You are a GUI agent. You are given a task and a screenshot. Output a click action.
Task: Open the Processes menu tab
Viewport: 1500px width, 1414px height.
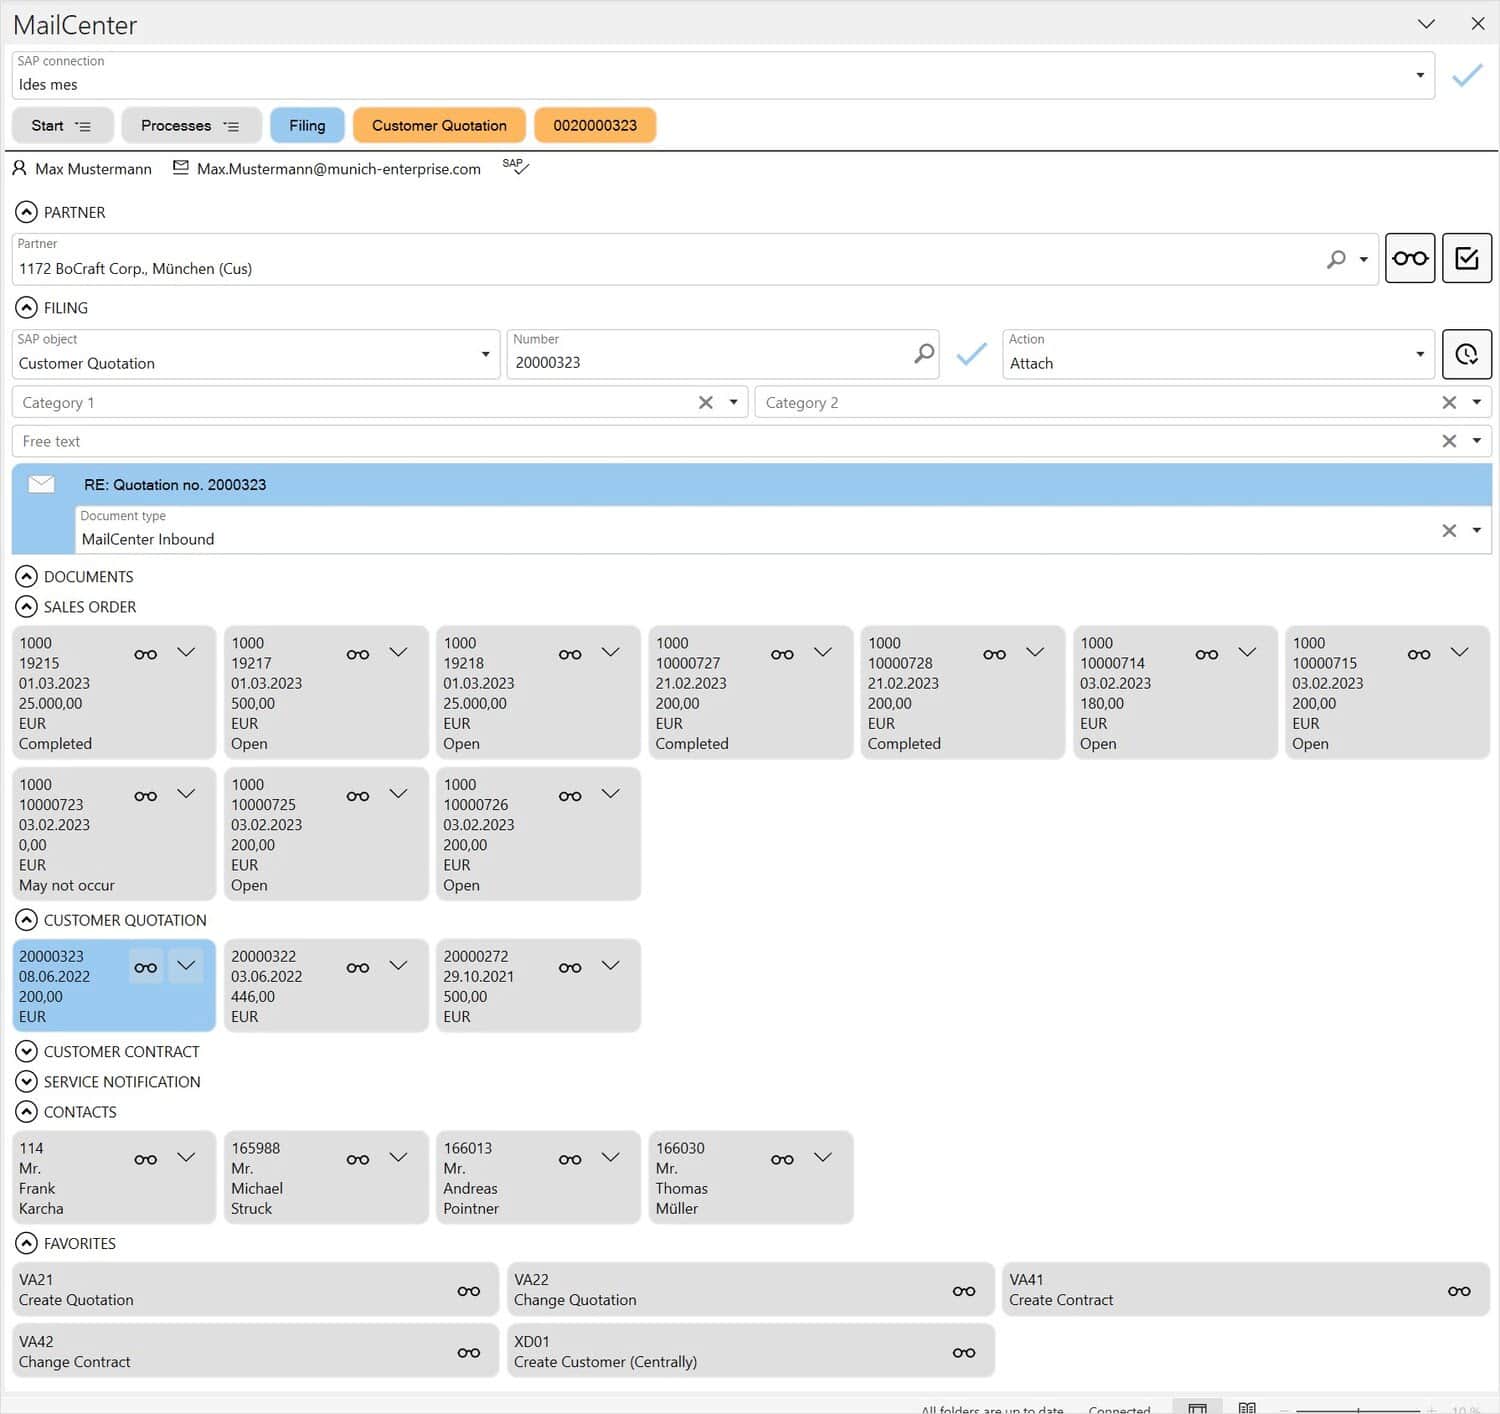[x=191, y=125]
